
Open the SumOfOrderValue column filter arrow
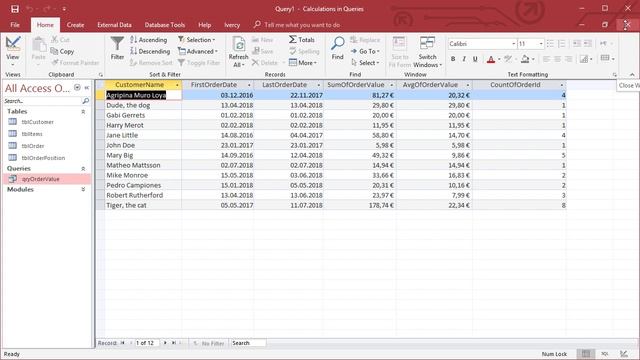392,85
